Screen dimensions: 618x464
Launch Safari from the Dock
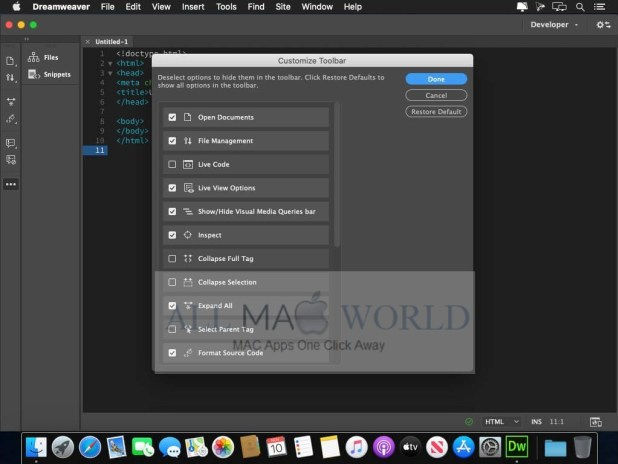(x=89, y=447)
